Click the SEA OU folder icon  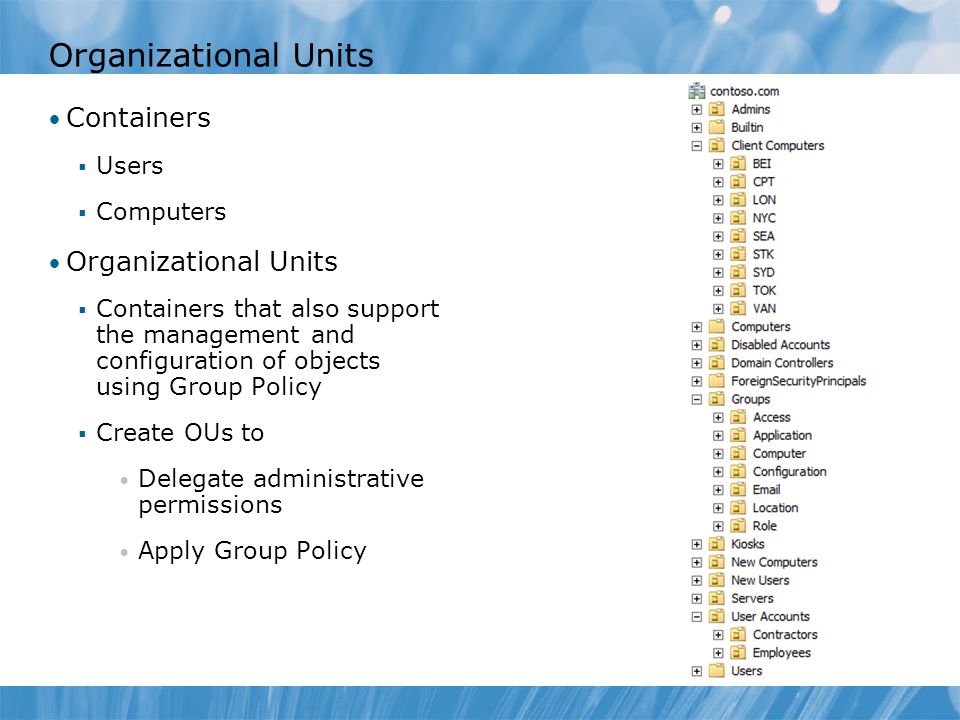point(738,236)
